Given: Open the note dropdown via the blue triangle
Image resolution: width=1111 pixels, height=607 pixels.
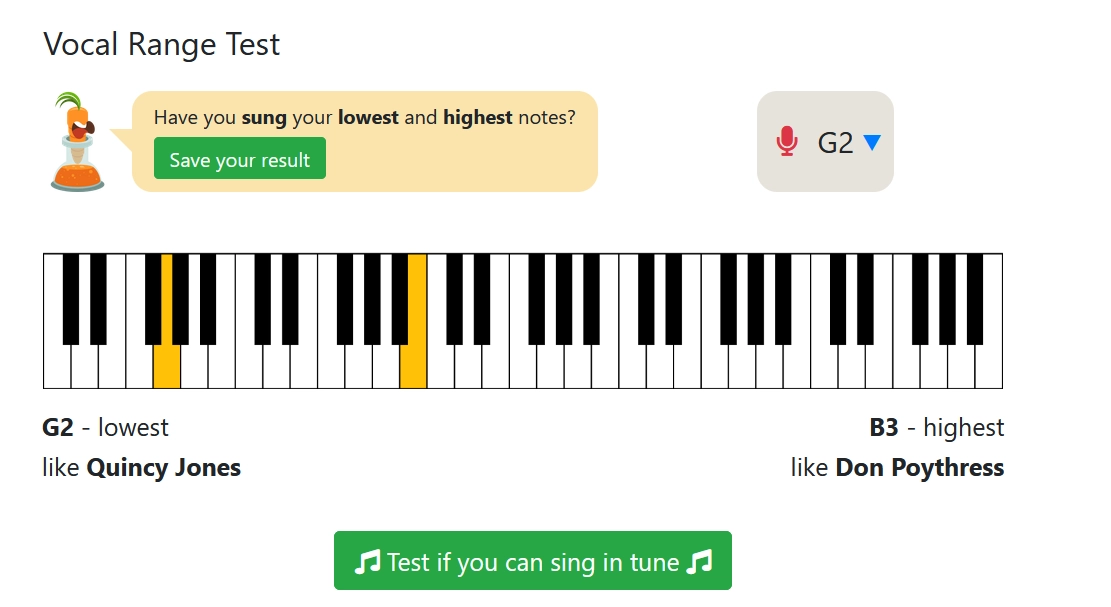Looking at the screenshot, I should 873,142.
